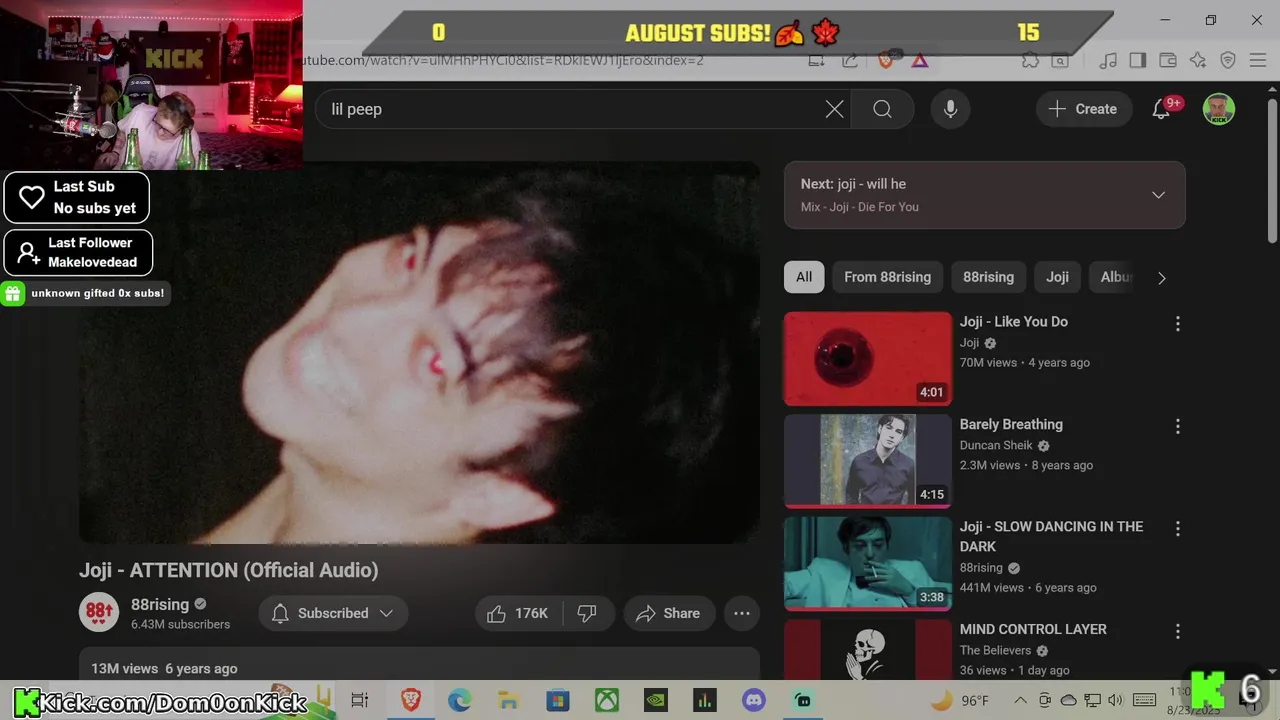Like the video showing 176K likes
This screenshot has height=720, width=1280.
tap(518, 613)
